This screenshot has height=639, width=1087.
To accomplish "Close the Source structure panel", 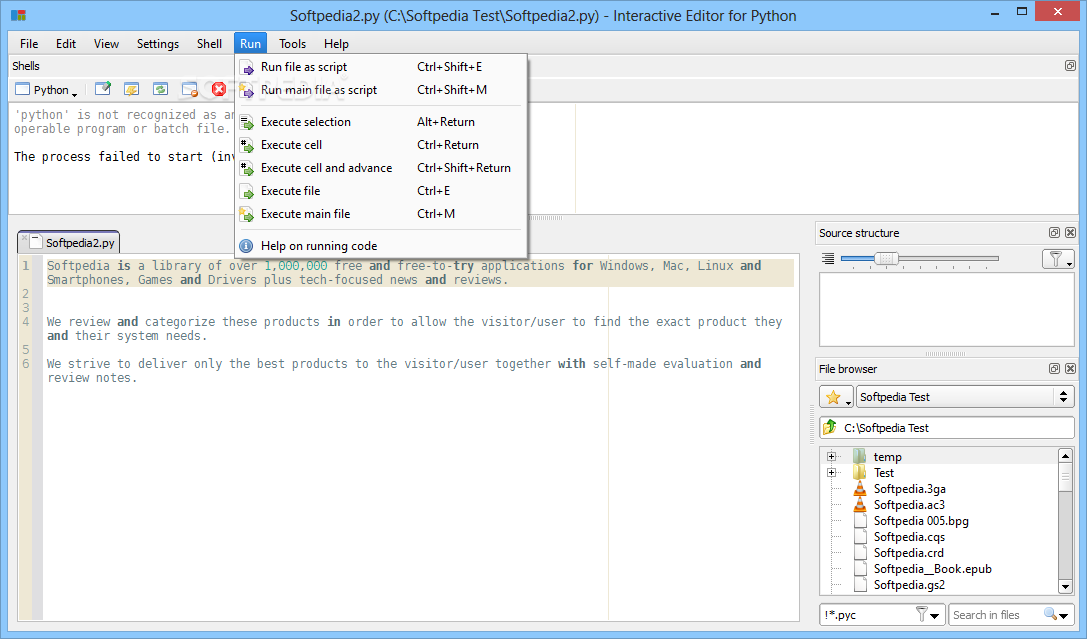I will (1070, 233).
